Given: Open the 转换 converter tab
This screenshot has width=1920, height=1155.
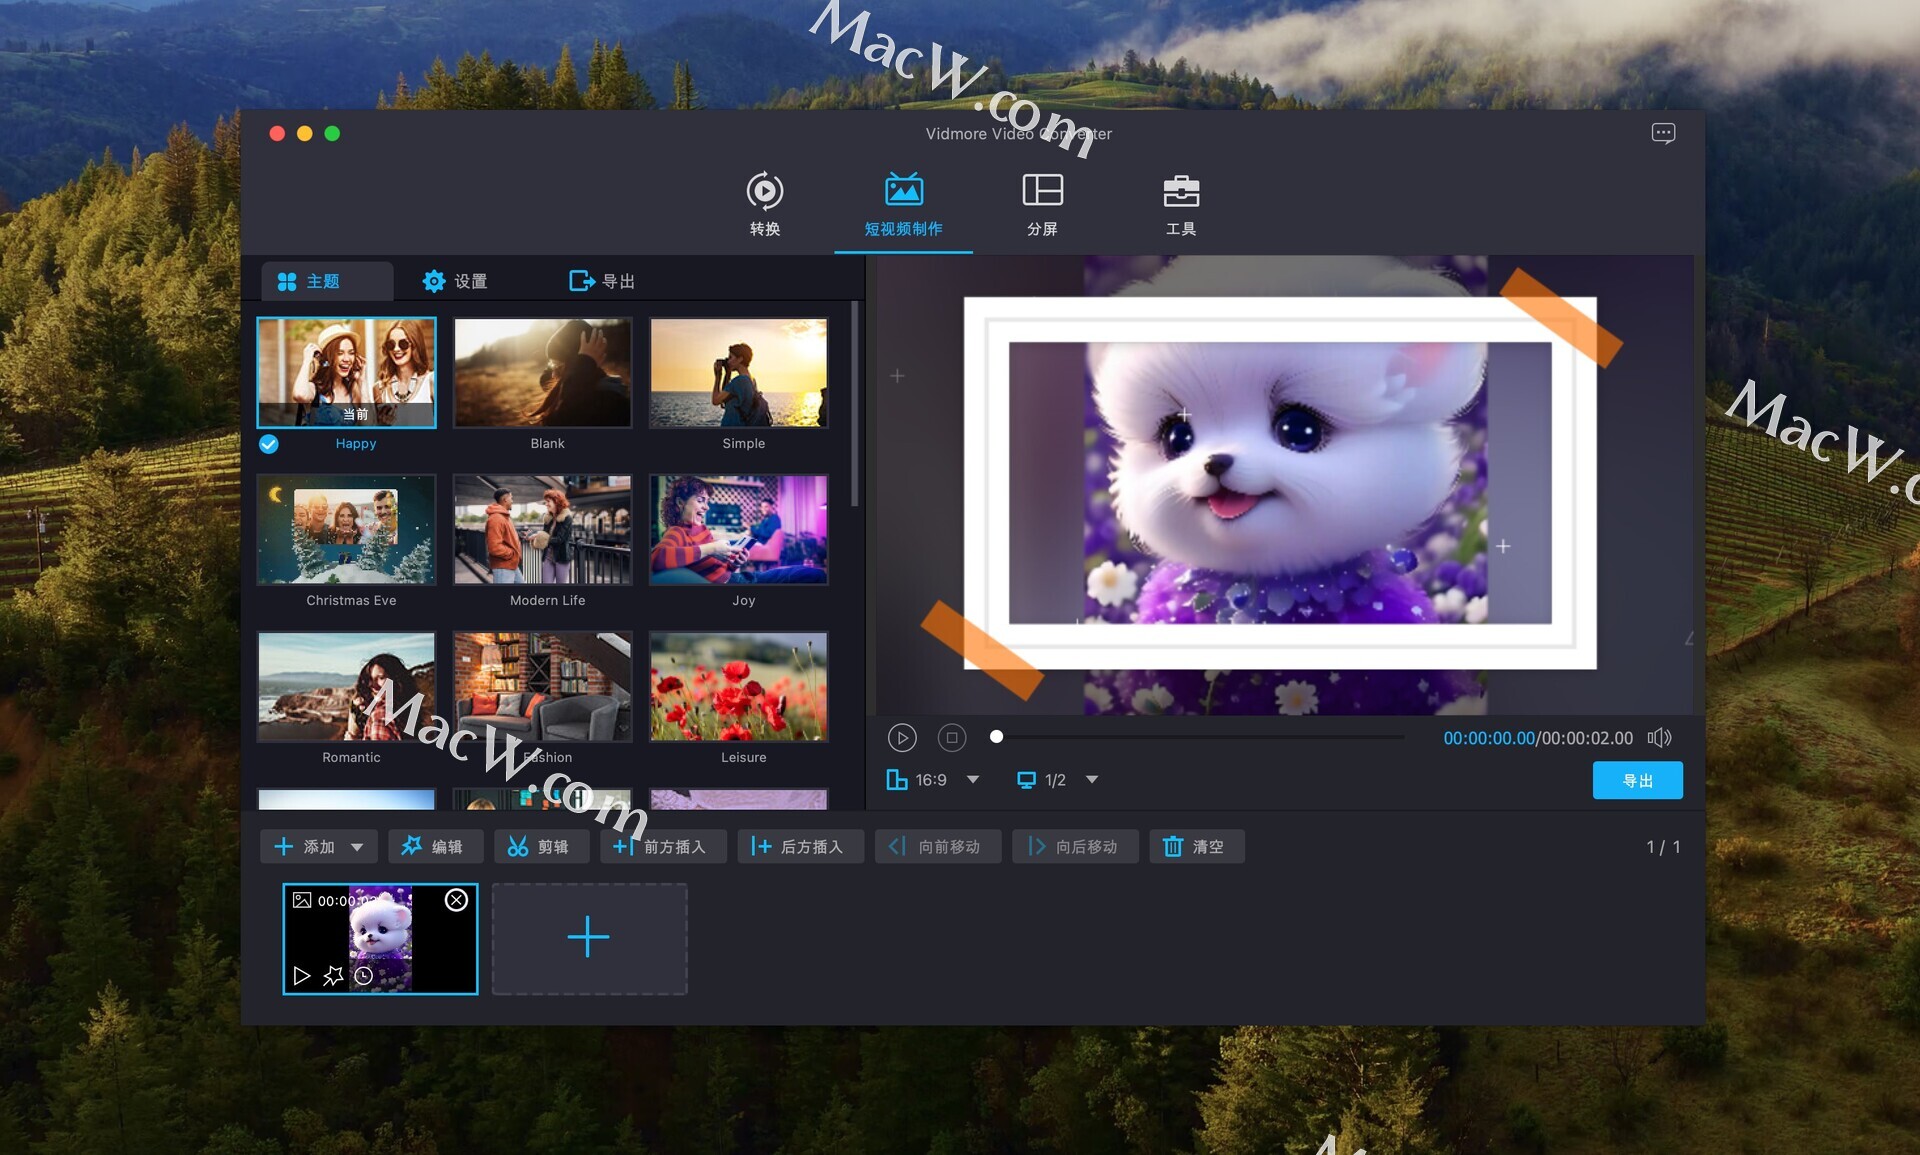Looking at the screenshot, I should (765, 205).
